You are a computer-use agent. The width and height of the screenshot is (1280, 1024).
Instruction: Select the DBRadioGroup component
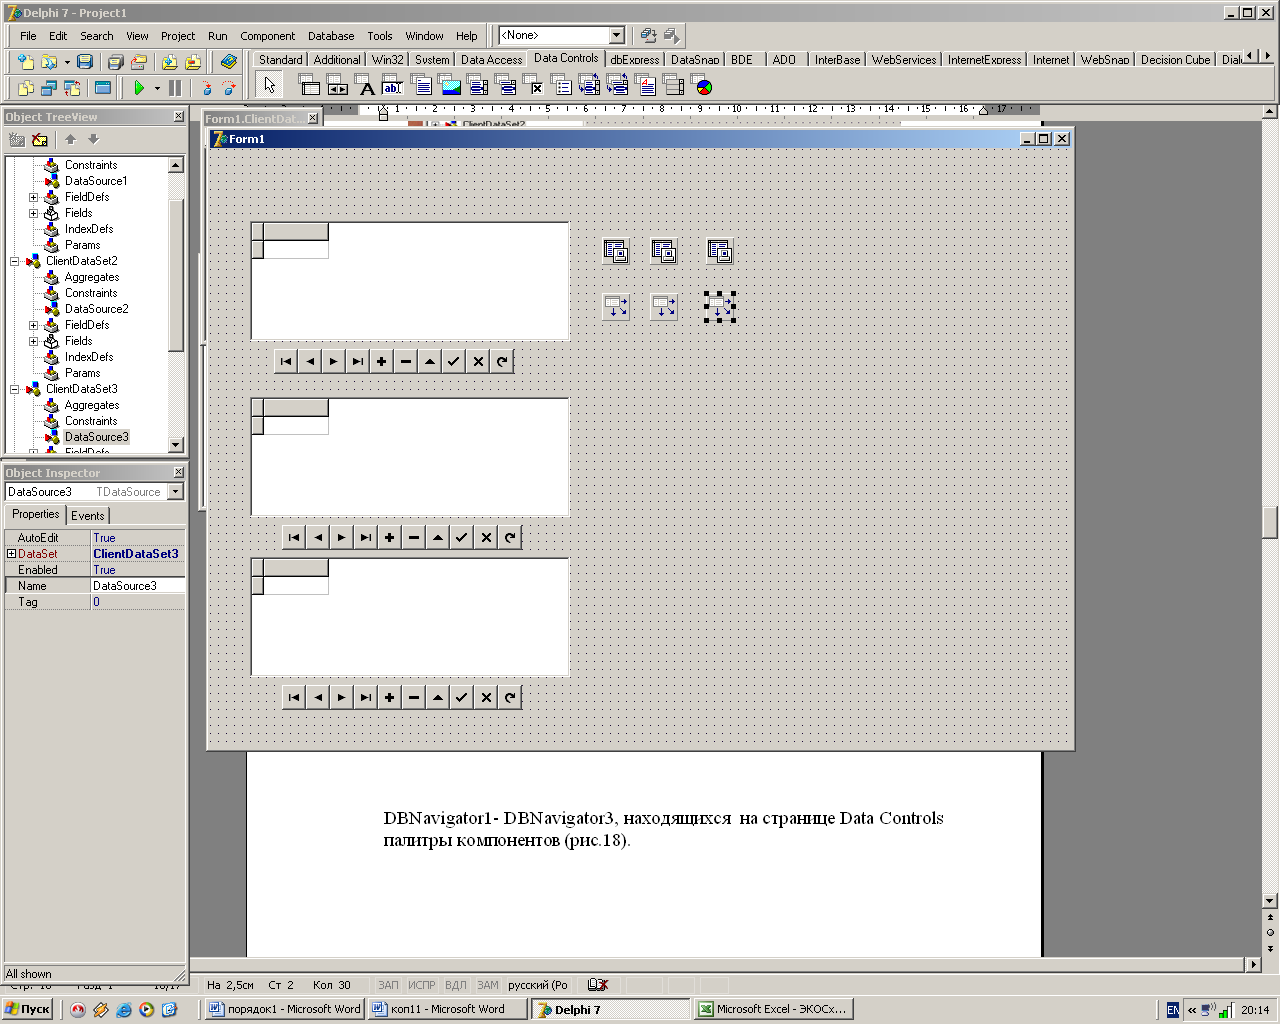pos(563,87)
